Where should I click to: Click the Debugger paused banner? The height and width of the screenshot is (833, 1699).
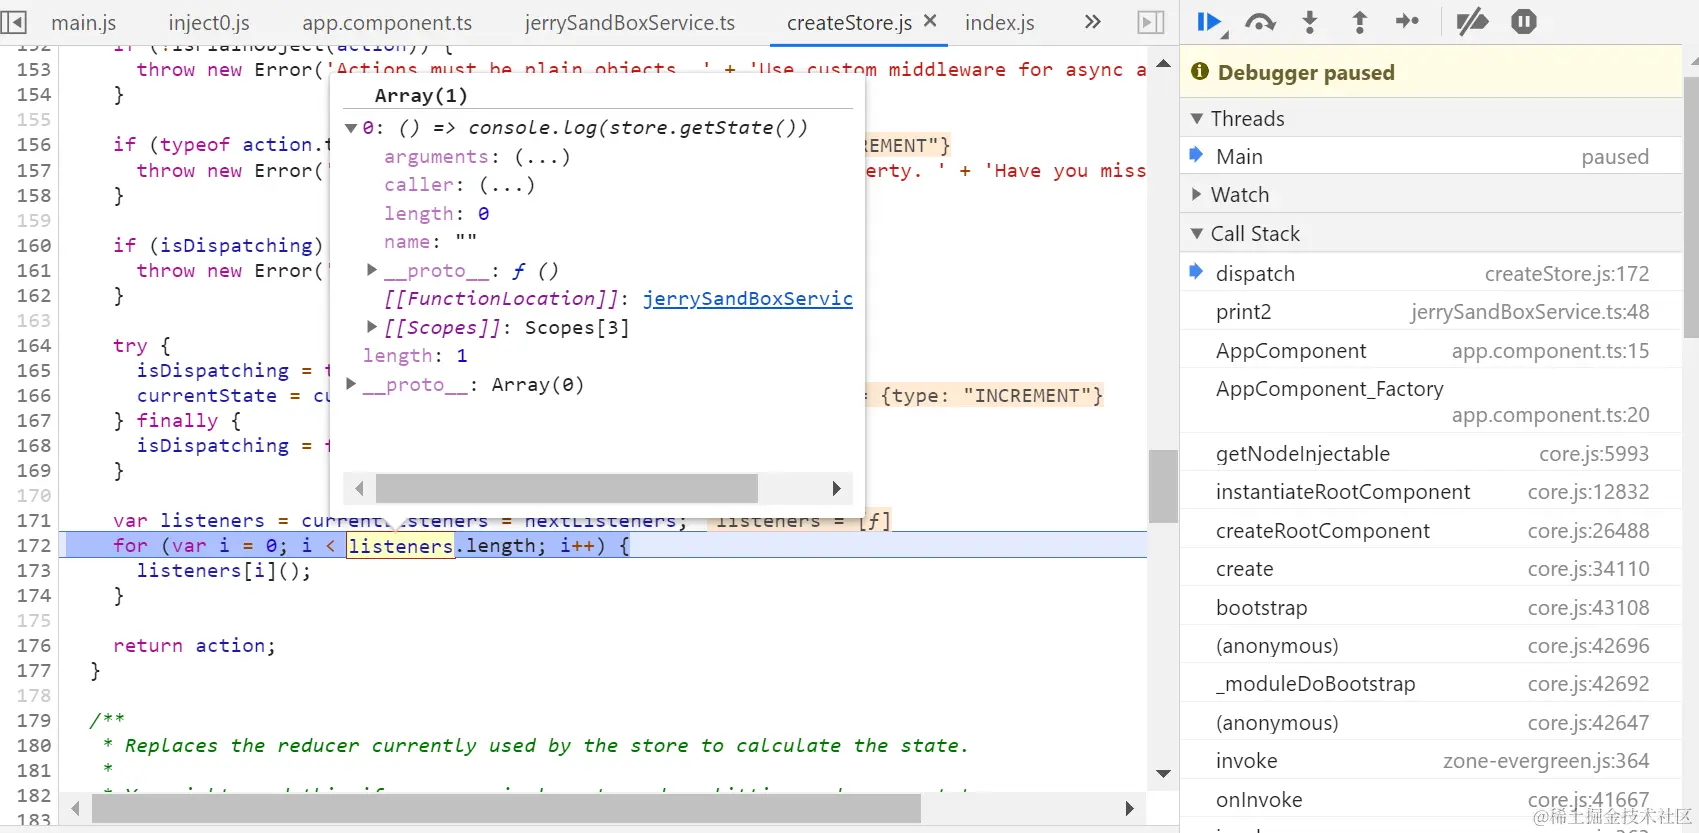click(x=1431, y=72)
